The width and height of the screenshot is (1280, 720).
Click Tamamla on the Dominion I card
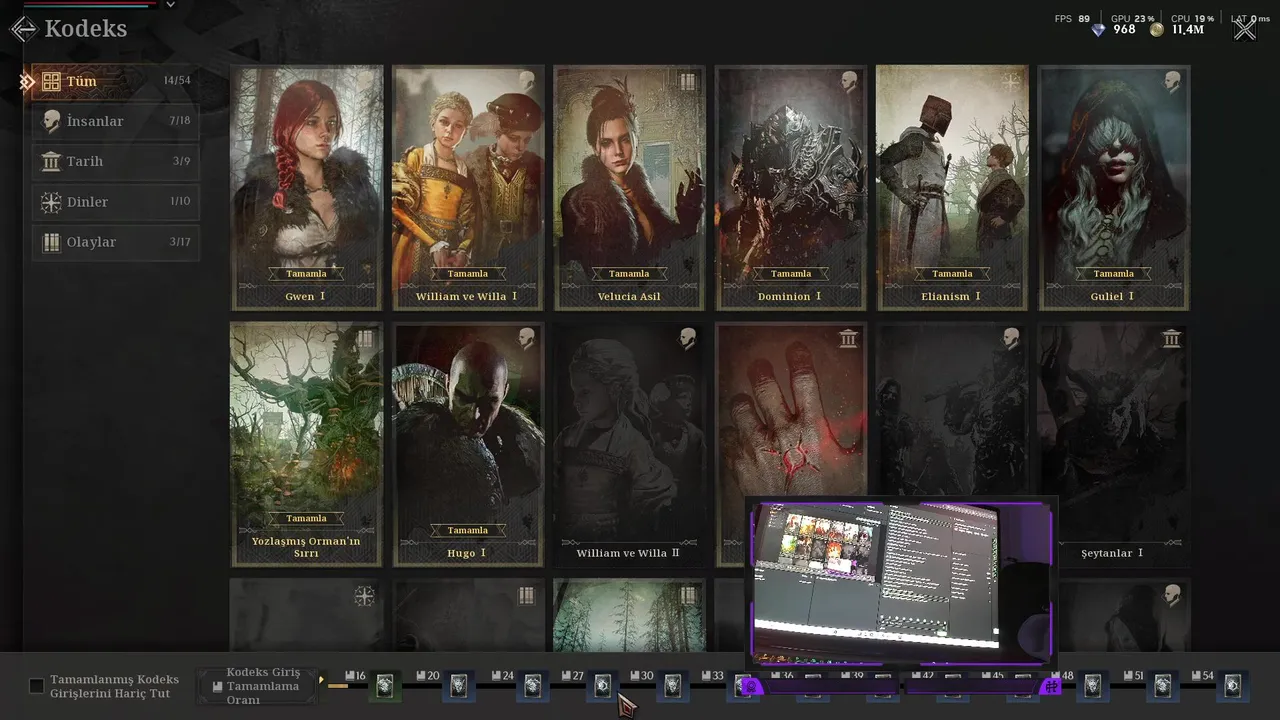coord(791,274)
